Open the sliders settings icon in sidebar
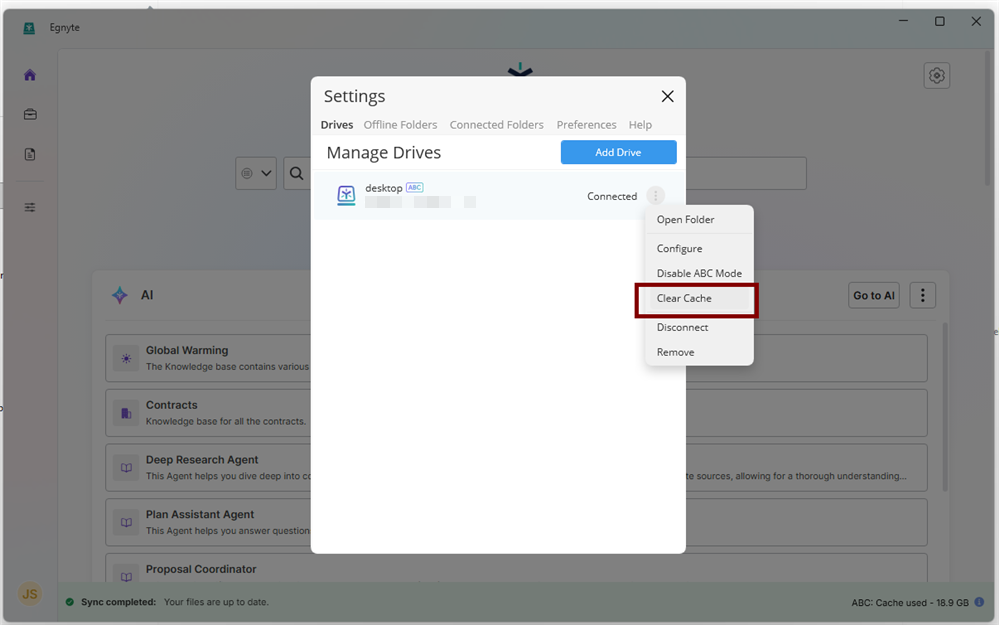The height and width of the screenshot is (625, 999). (30, 207)
